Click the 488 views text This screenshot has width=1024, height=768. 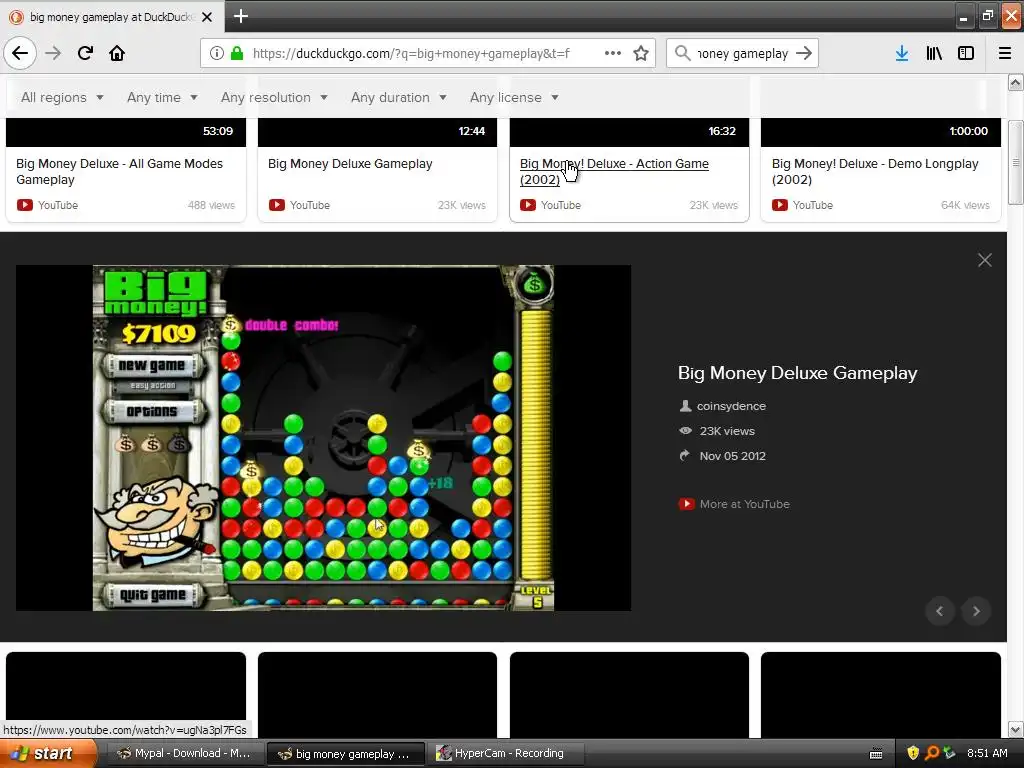[211, 205]
